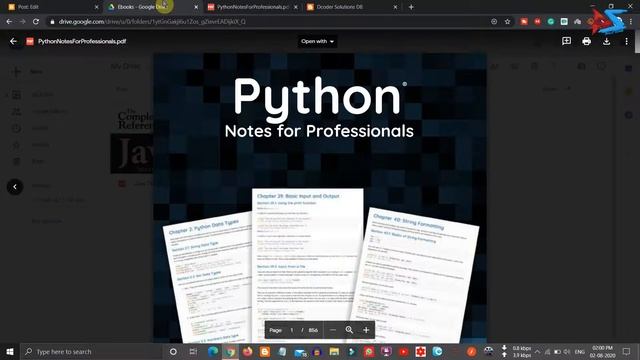Open the 'Open with' dropdown
The image size is (640, 360).
(317, 41)
